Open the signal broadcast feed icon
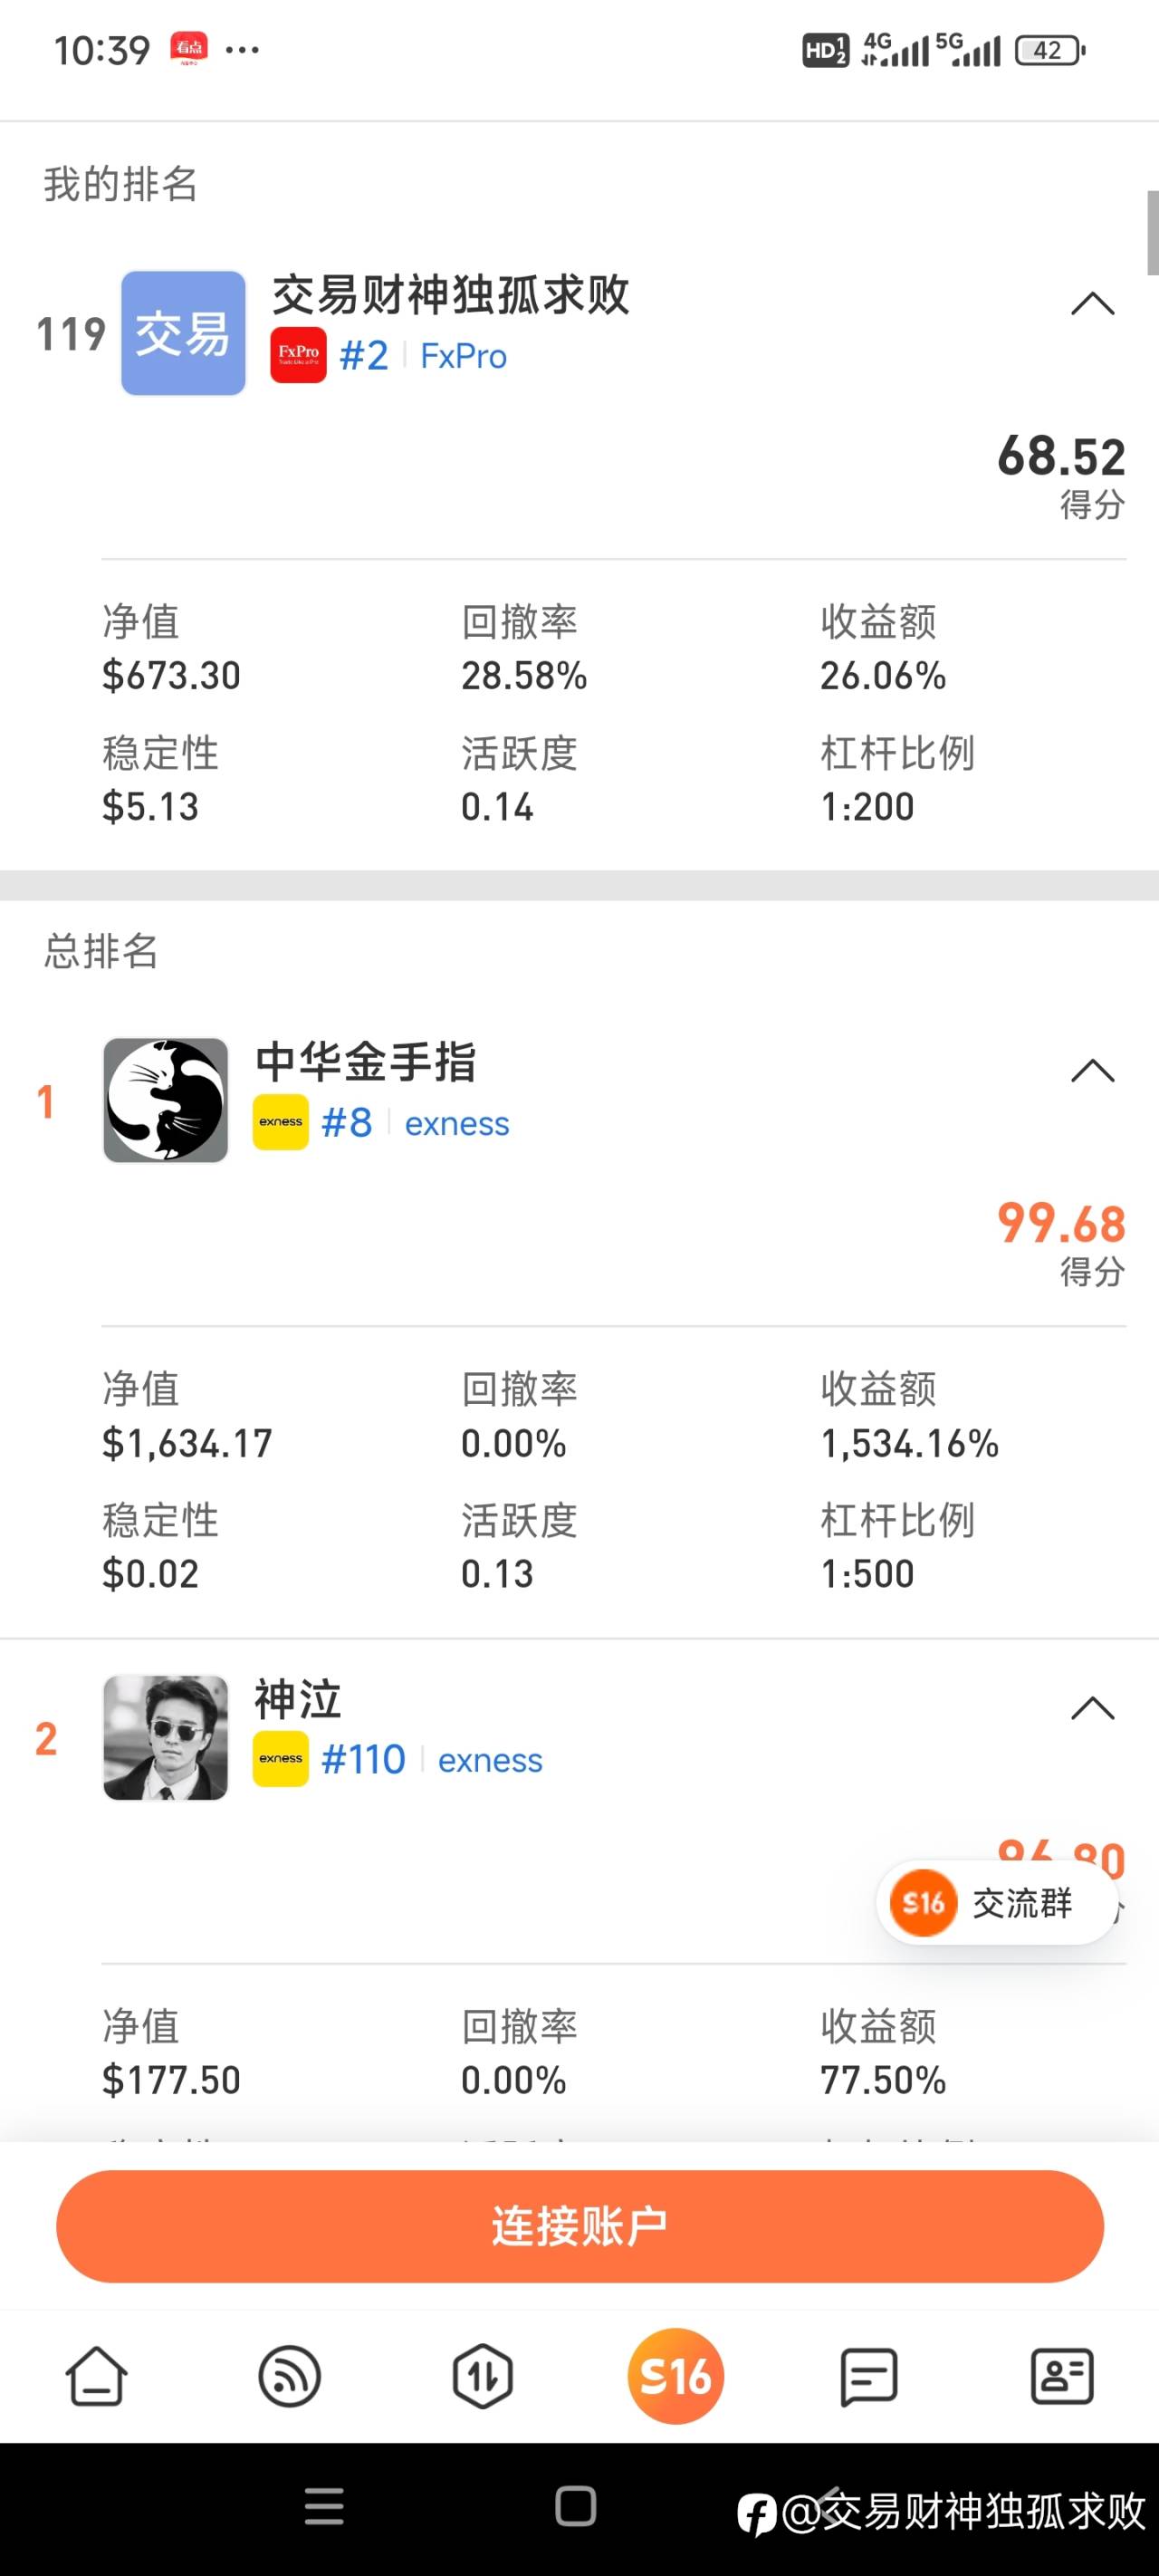This screenshot has width=1159, height=2576. 289,2375
